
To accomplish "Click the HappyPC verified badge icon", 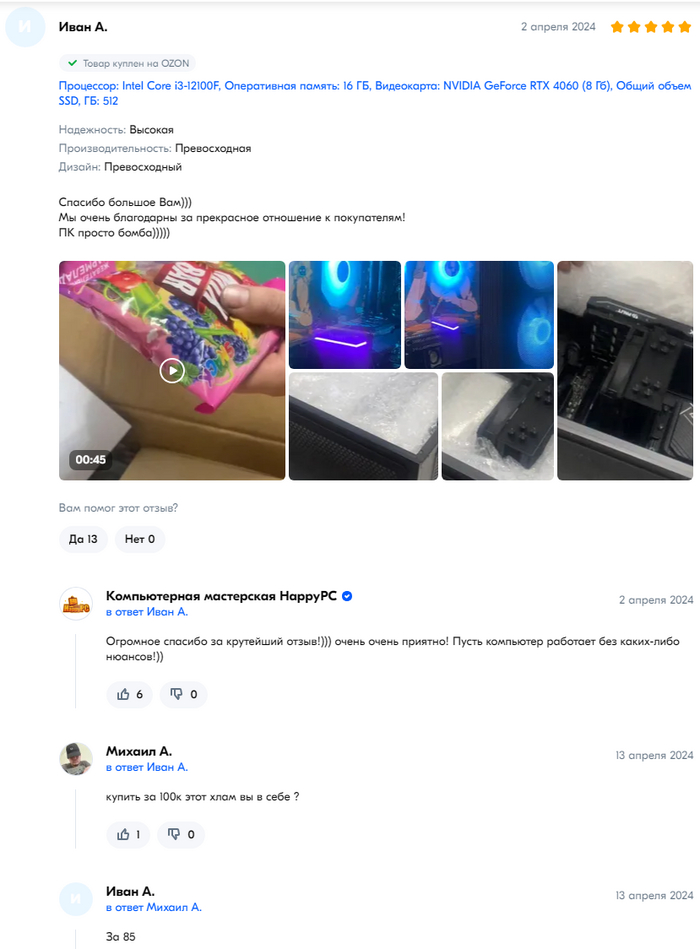I will pyautogui.click(x=347, y=596).
